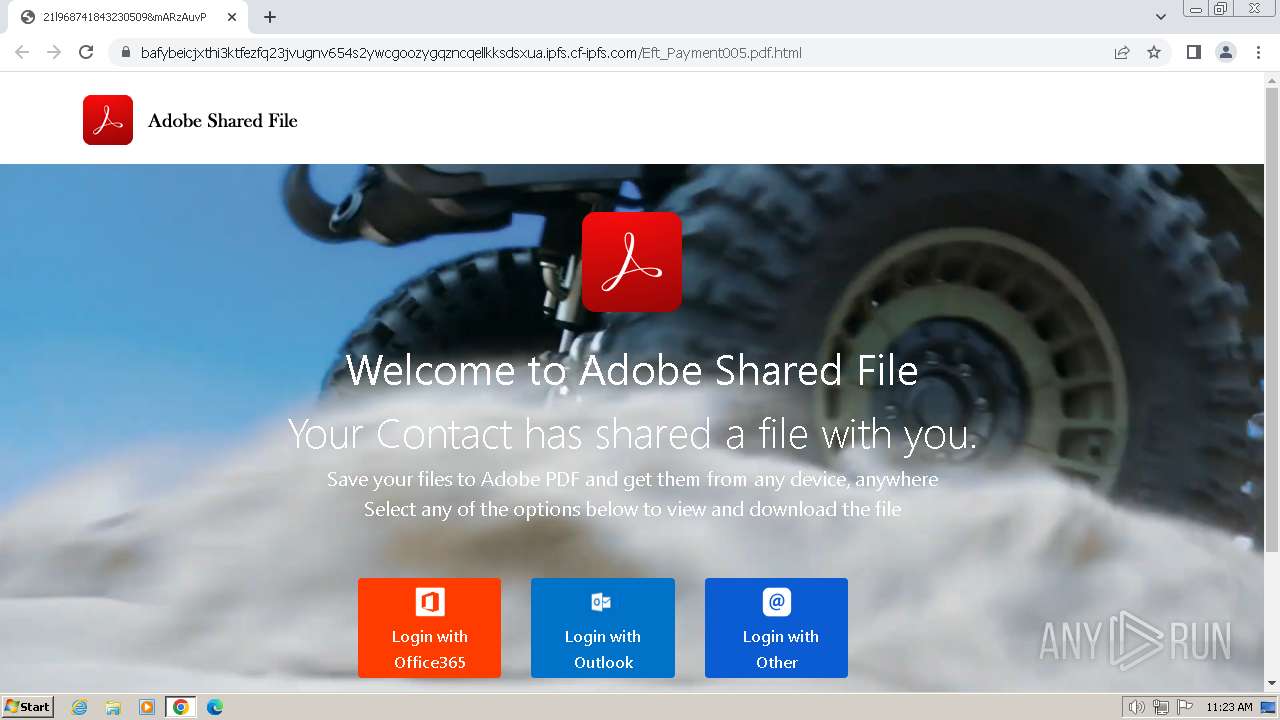Open the media player taskbar icon

click(147, 707)
